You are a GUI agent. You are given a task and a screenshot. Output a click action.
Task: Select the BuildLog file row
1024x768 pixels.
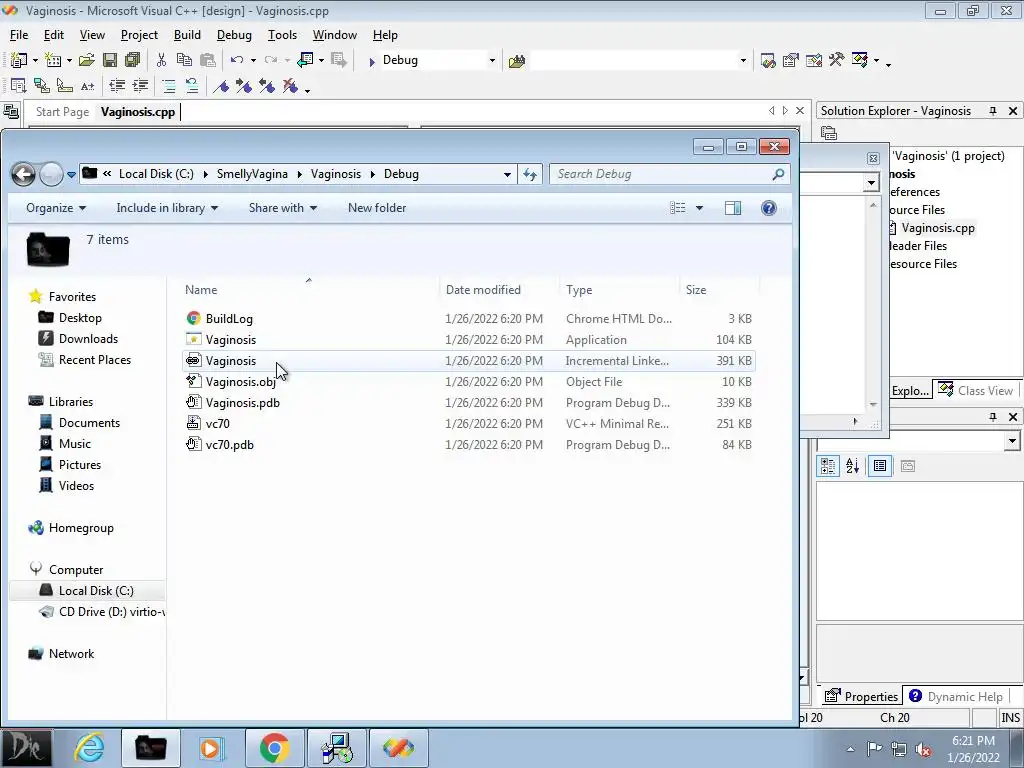469,319
